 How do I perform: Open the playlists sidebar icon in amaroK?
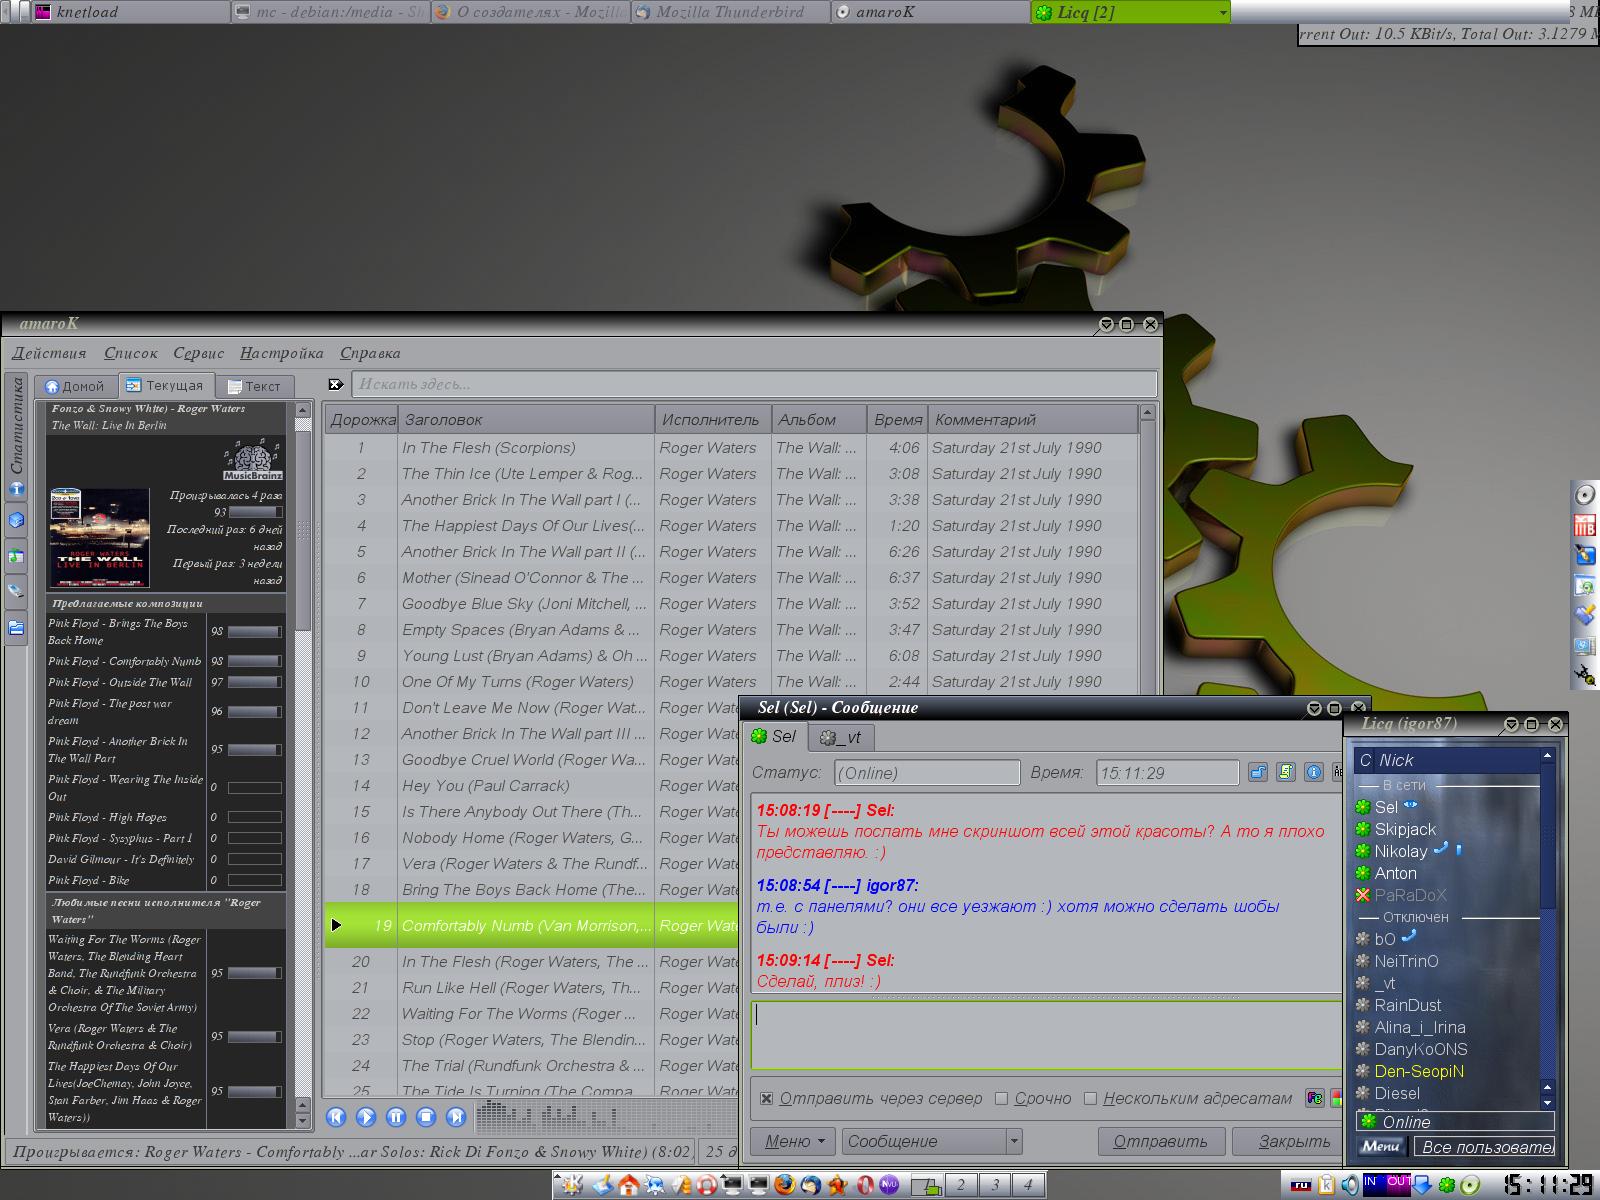coord(16,557)
